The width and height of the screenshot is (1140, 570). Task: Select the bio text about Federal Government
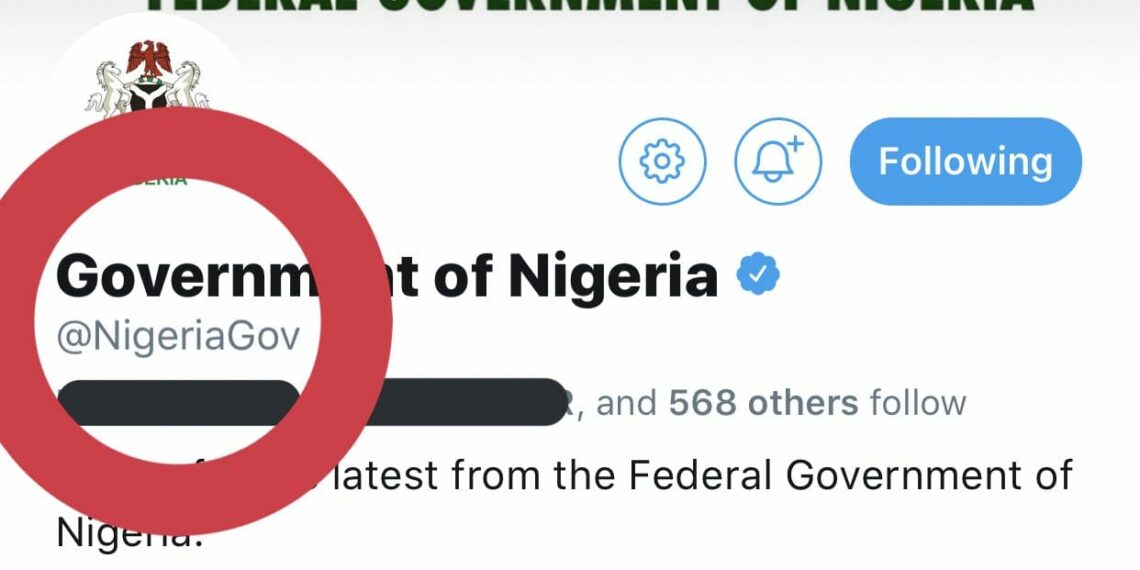tap(564, 502)
